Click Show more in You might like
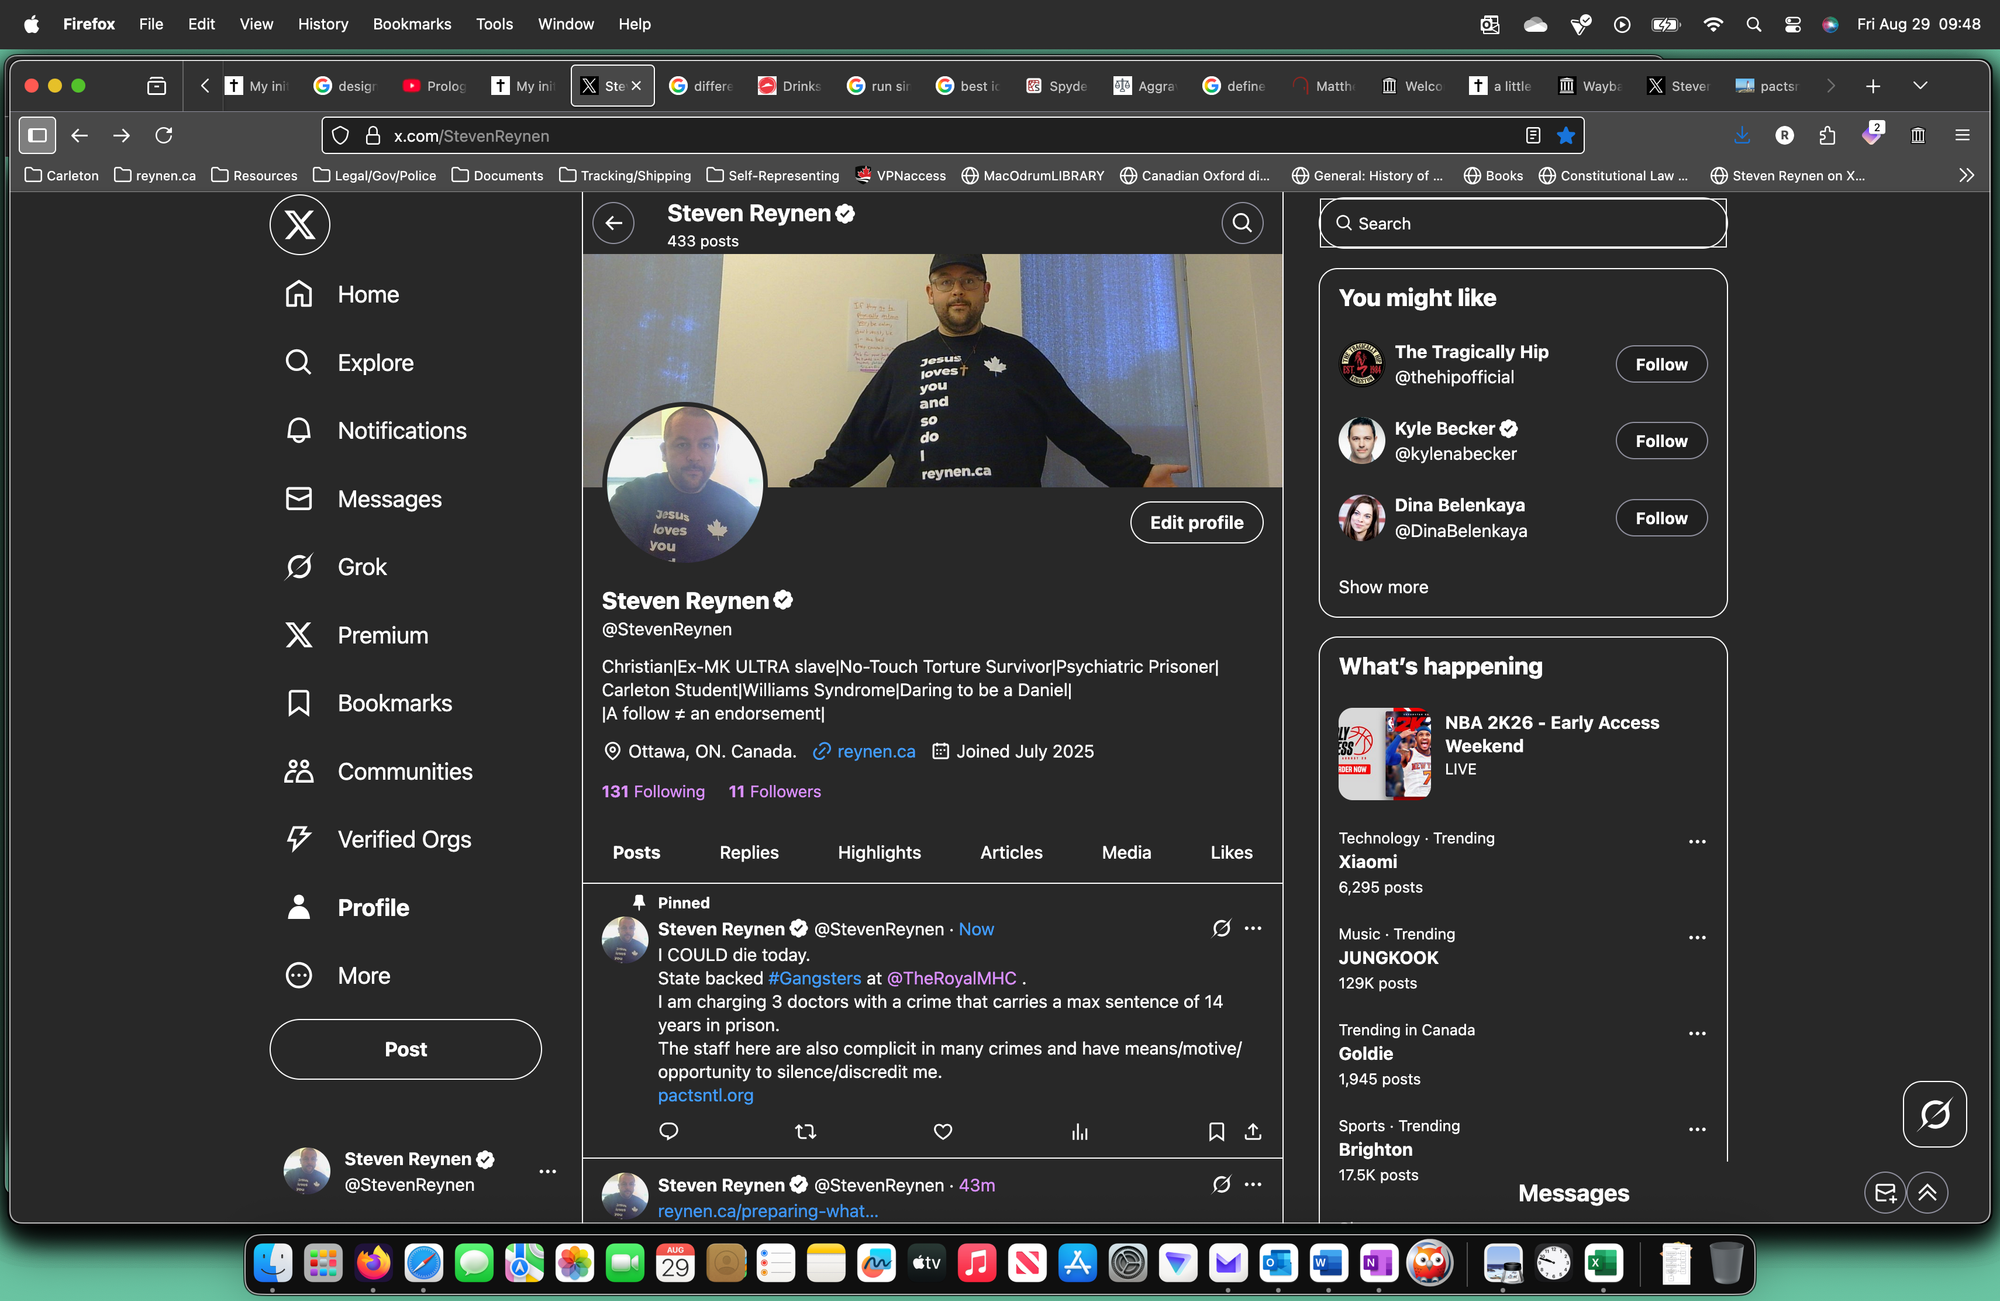The width and height of the screenshot is (2000, 1301). tap(1383, 587)
